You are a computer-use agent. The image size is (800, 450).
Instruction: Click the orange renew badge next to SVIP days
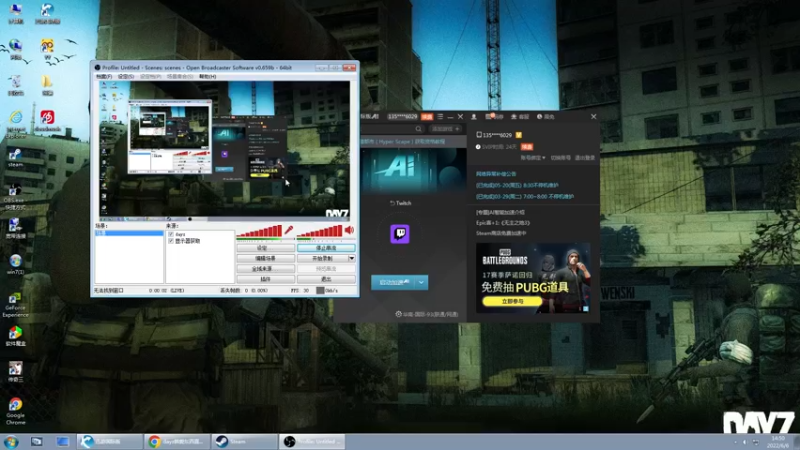pos(527,147)
